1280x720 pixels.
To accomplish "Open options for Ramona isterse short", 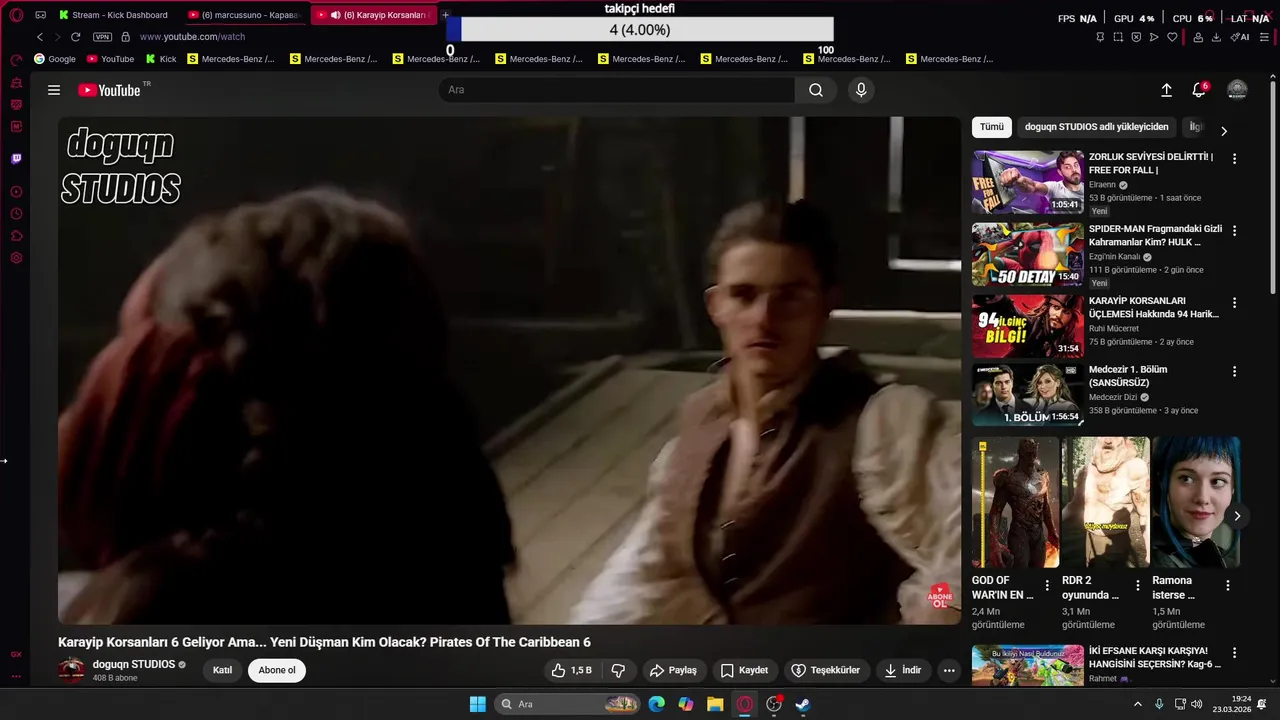I will pyautogui.click(x=1228, y=586).
